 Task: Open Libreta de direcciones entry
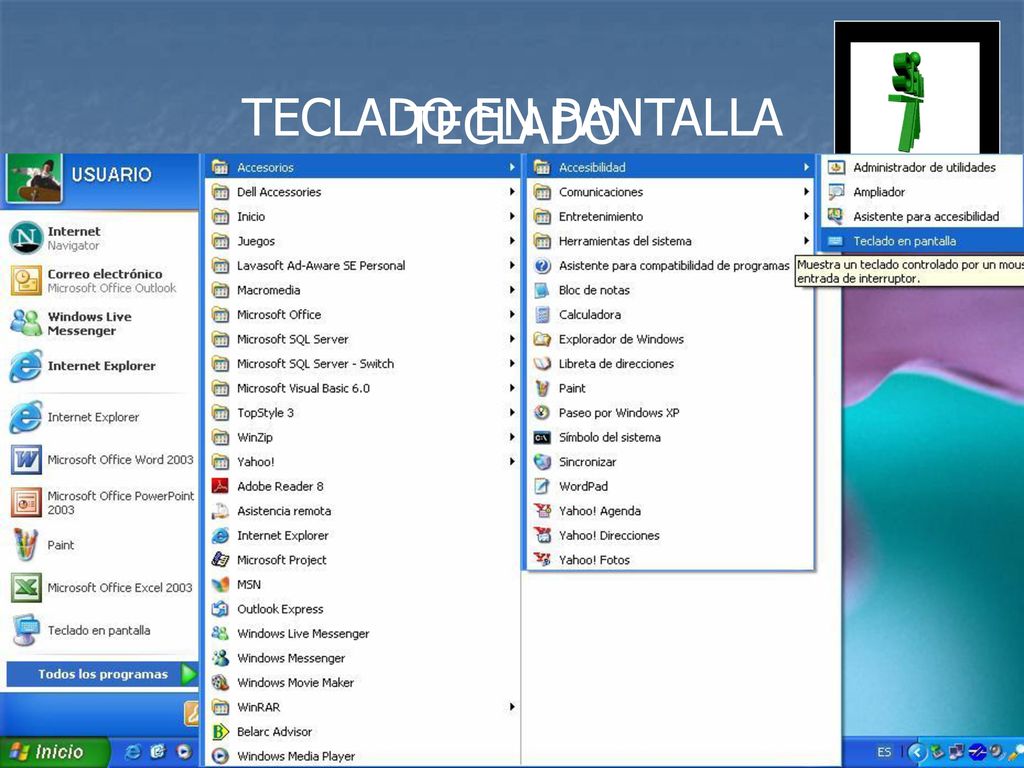pyautogui.click(x=671, y=364)
